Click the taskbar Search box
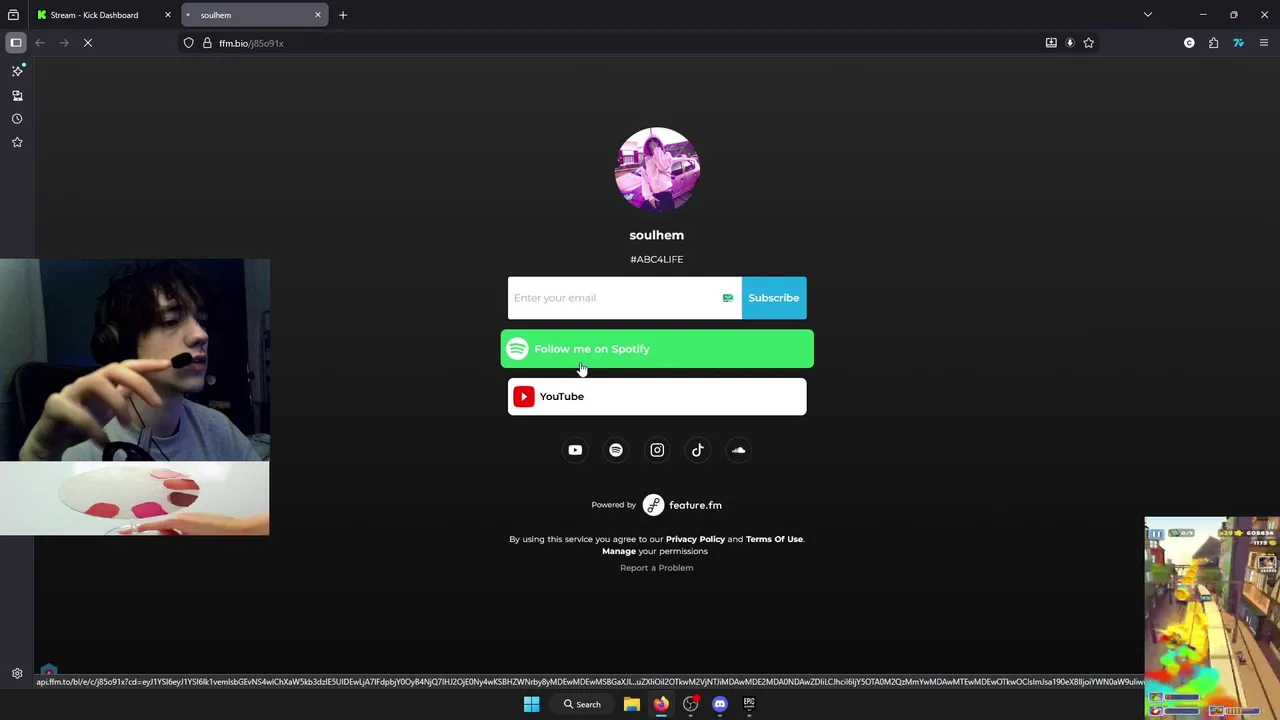Image resolution: width=1280 pixels, height=720 pixels. tap(581, 704)
